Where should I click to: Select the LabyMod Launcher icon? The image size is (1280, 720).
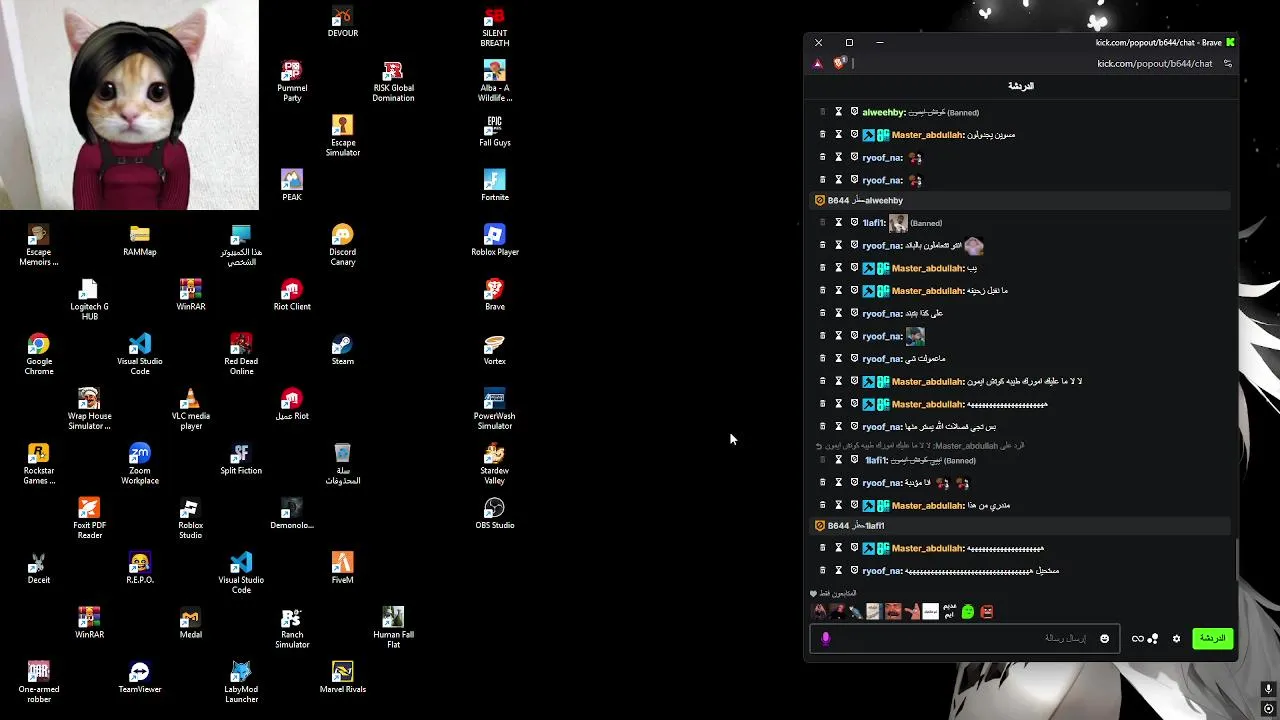(241, 684)
